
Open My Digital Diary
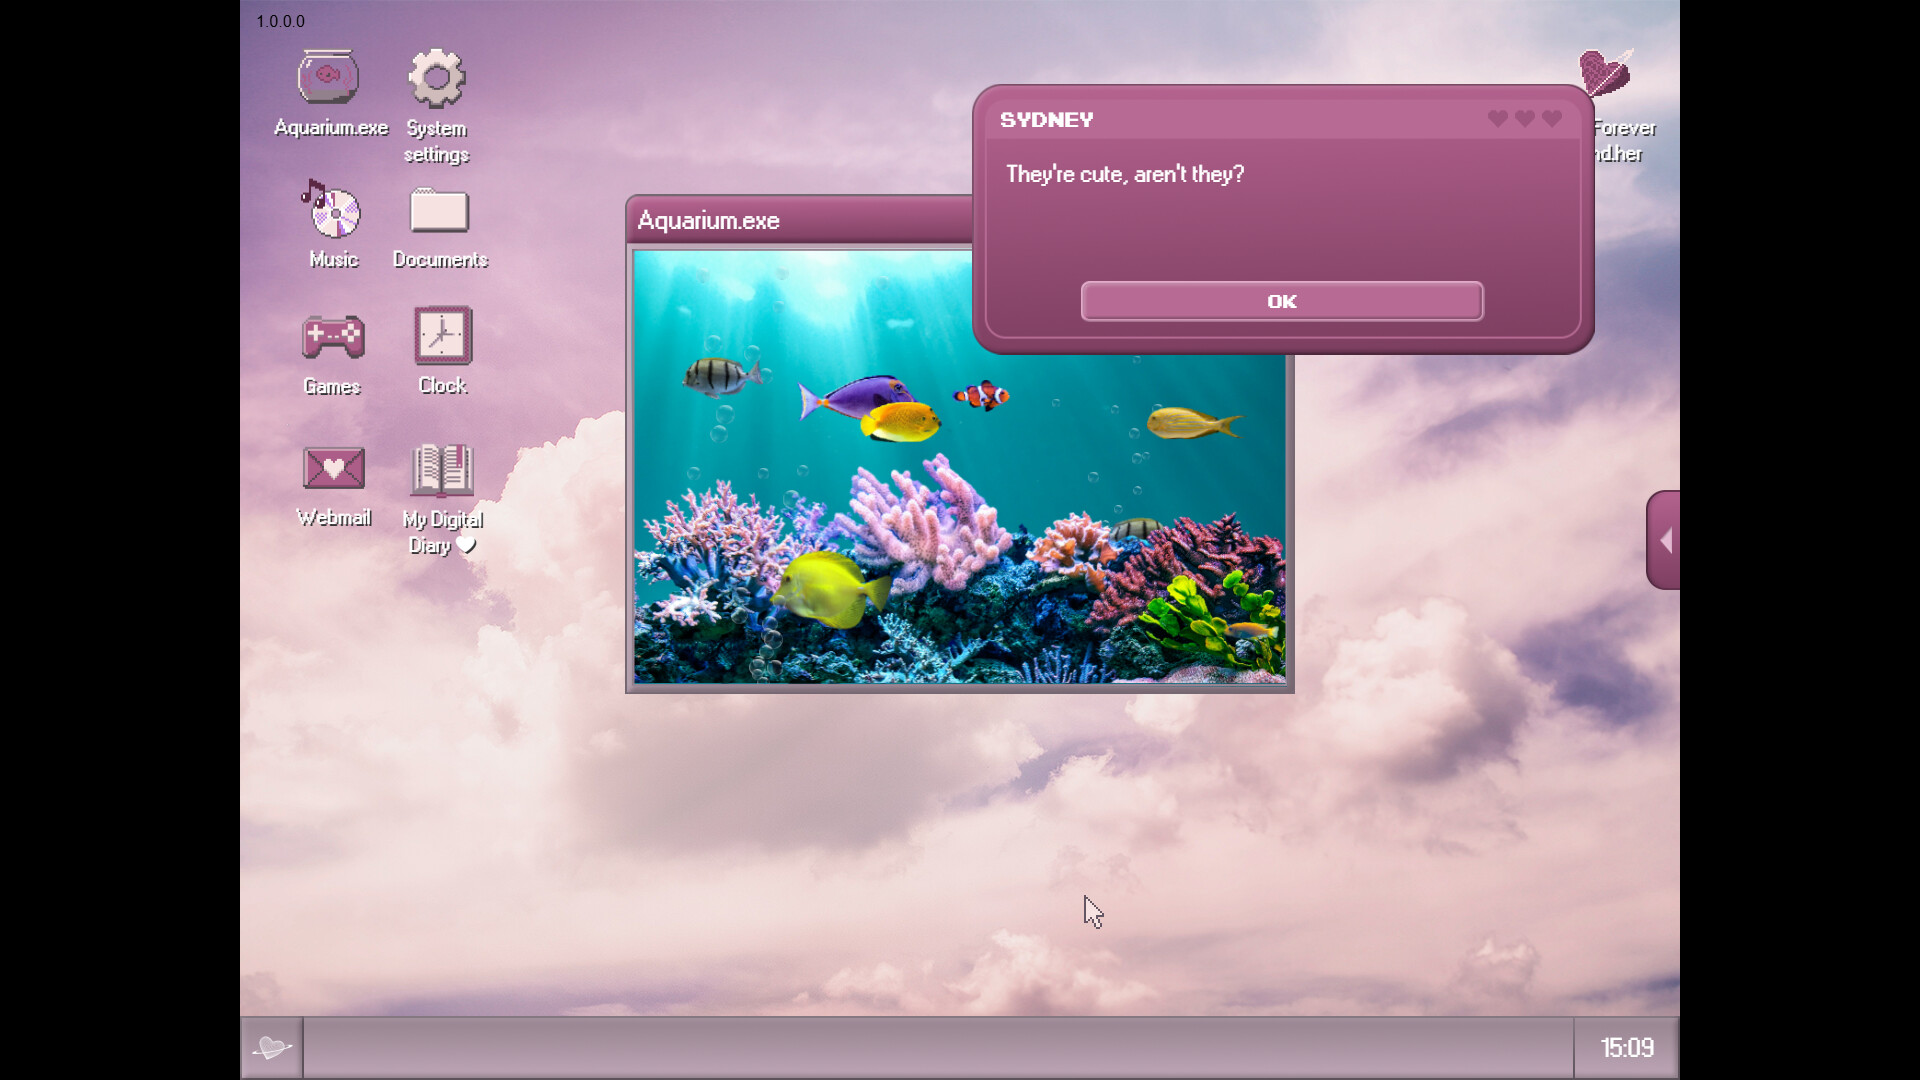(441, 470)
